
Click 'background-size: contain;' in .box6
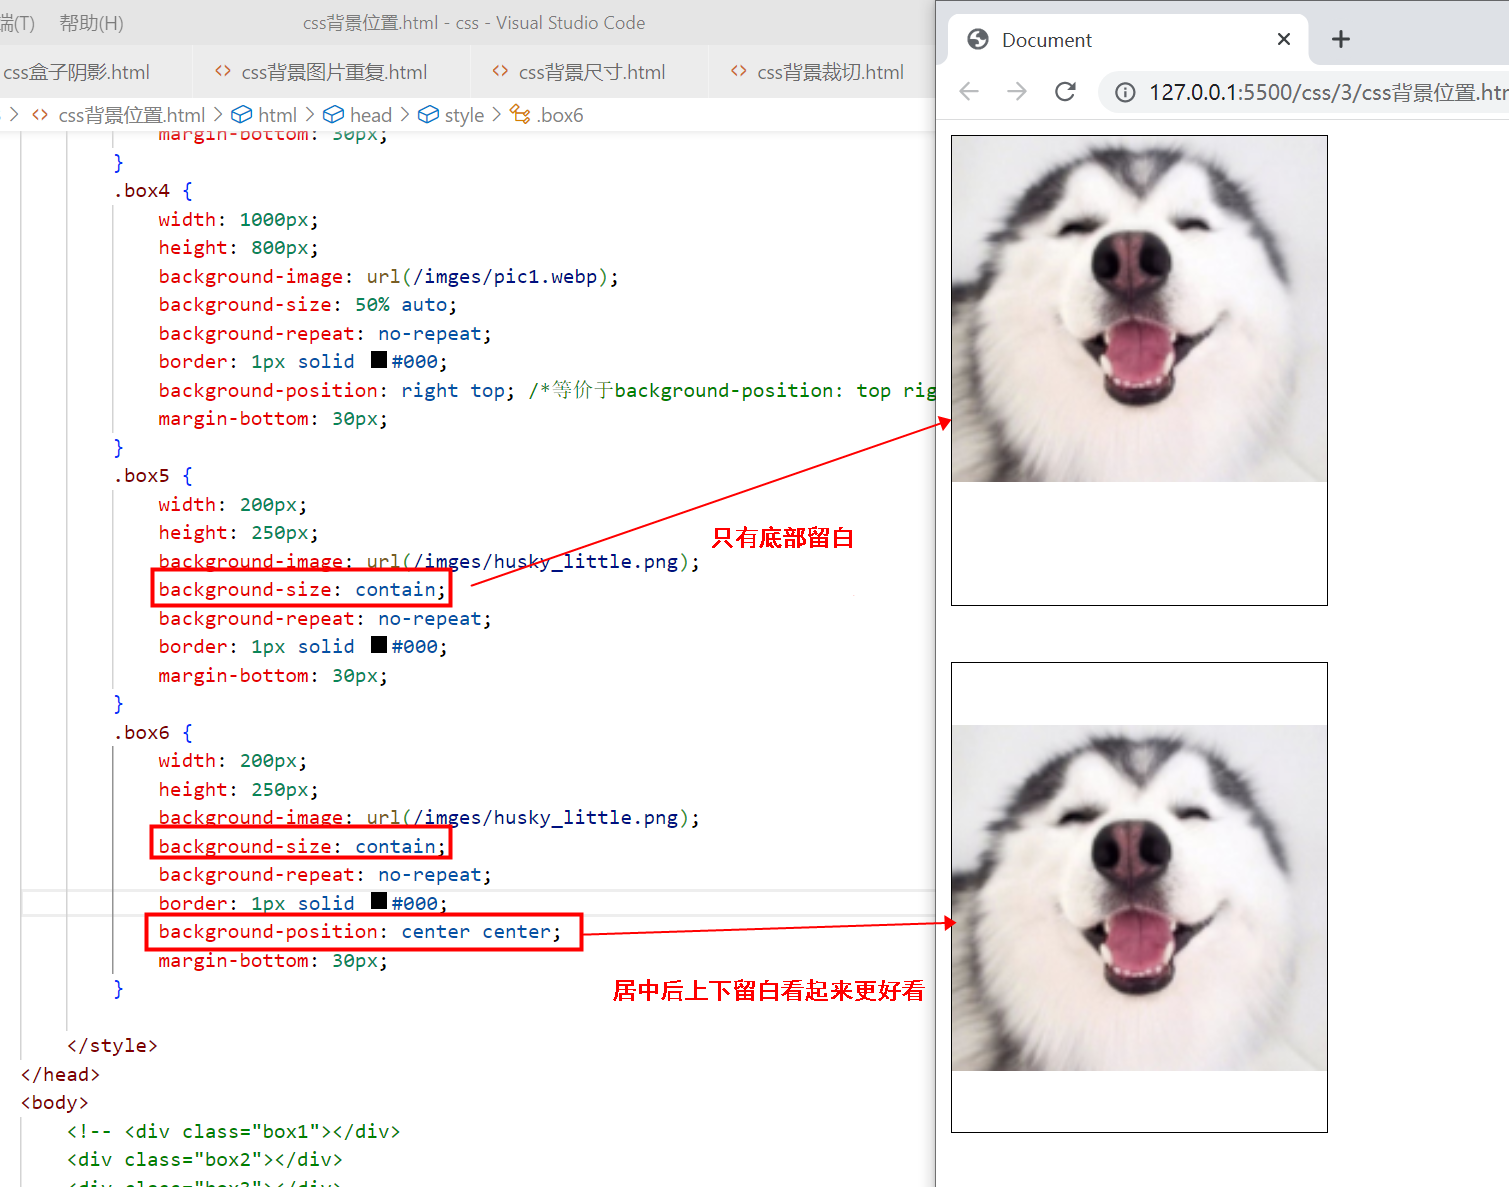301,846
